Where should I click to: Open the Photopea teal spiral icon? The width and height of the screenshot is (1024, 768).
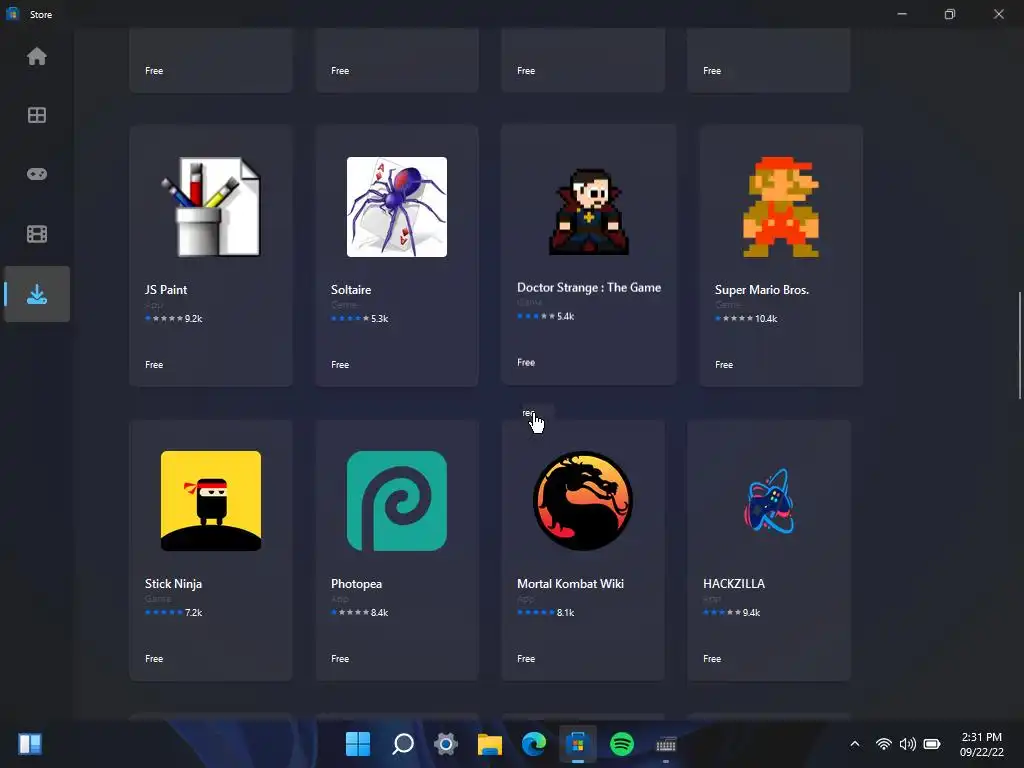tap(397, 501)
